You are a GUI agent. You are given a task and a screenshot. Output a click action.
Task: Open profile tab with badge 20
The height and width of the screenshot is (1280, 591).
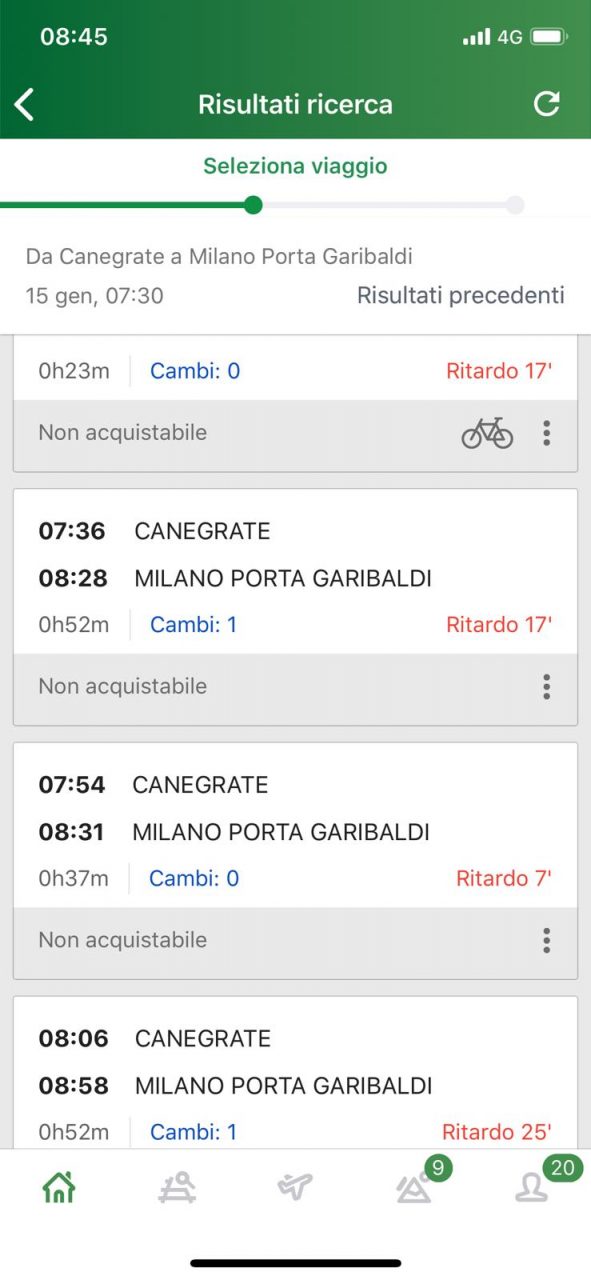tap(532, 1187)
